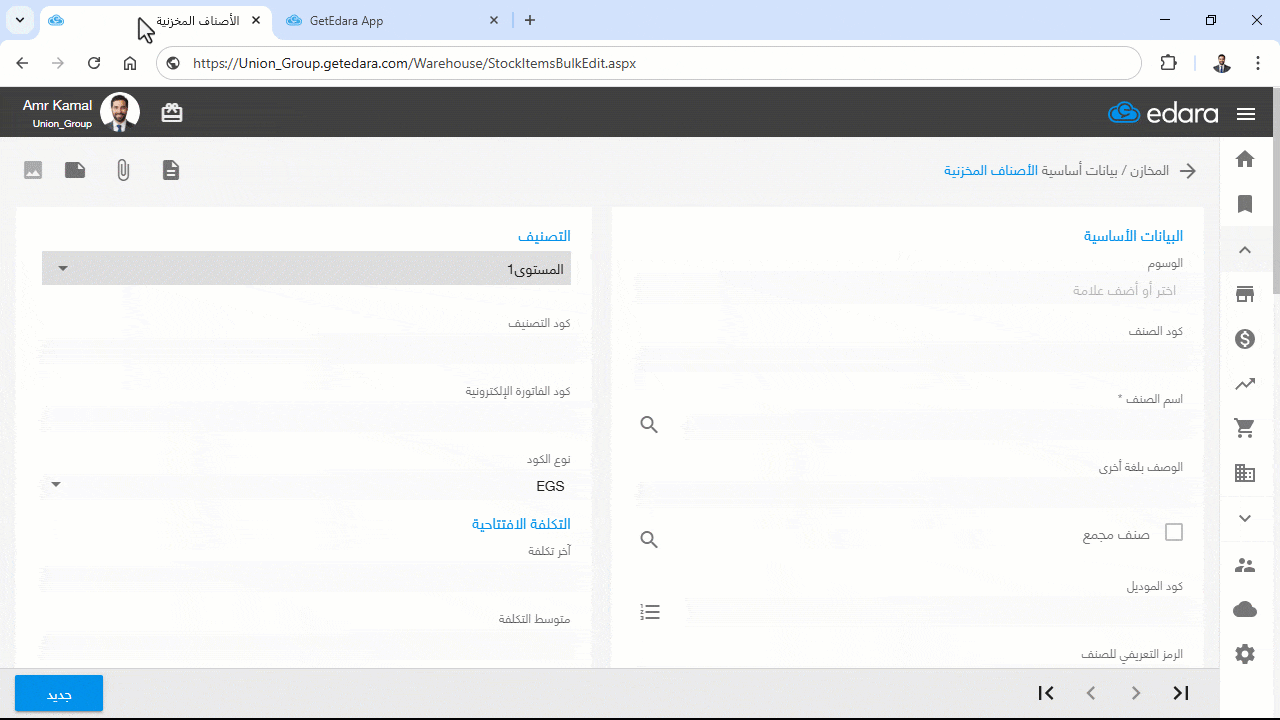Select the الأصناف المخزنية browser tab

point(157,20)
